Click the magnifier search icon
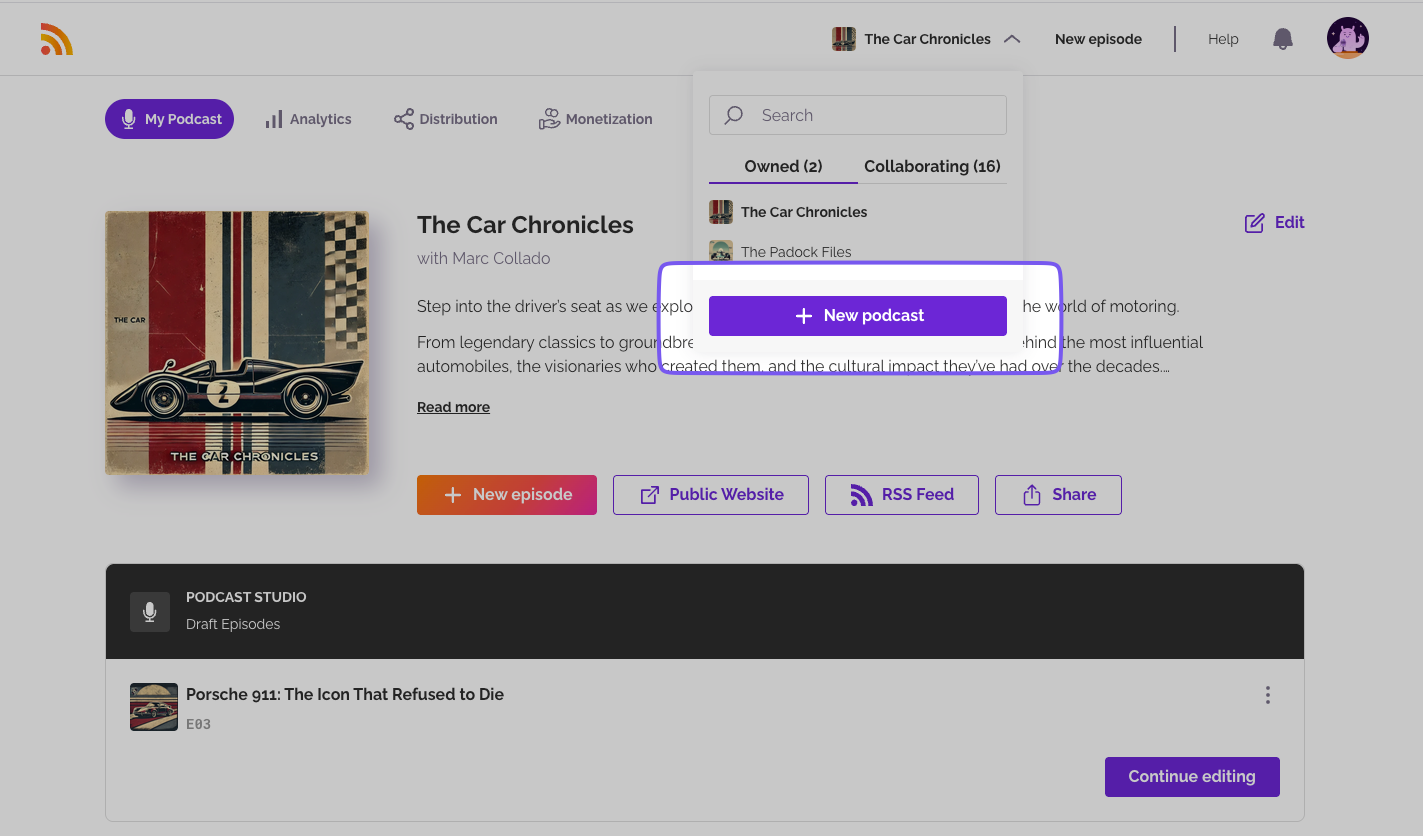 point(734,115)
